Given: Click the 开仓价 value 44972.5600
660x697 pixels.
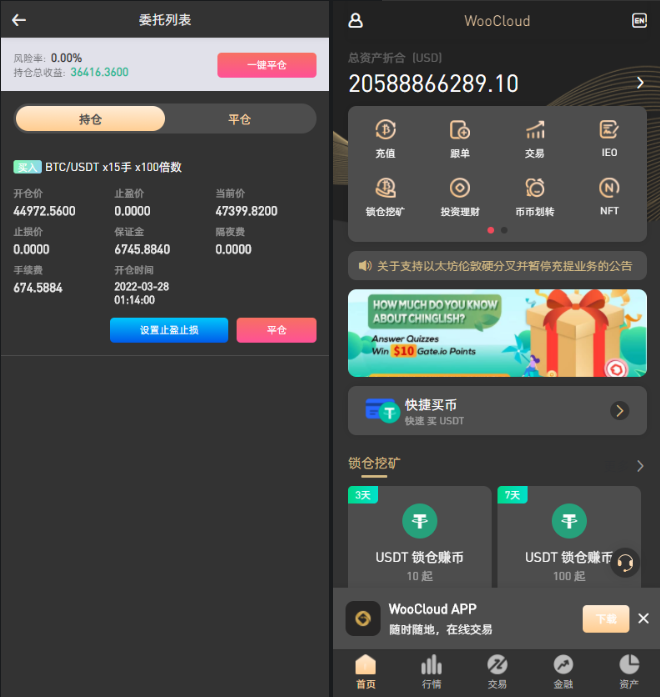Looking at the screenshot, I should tap(44, 211).
